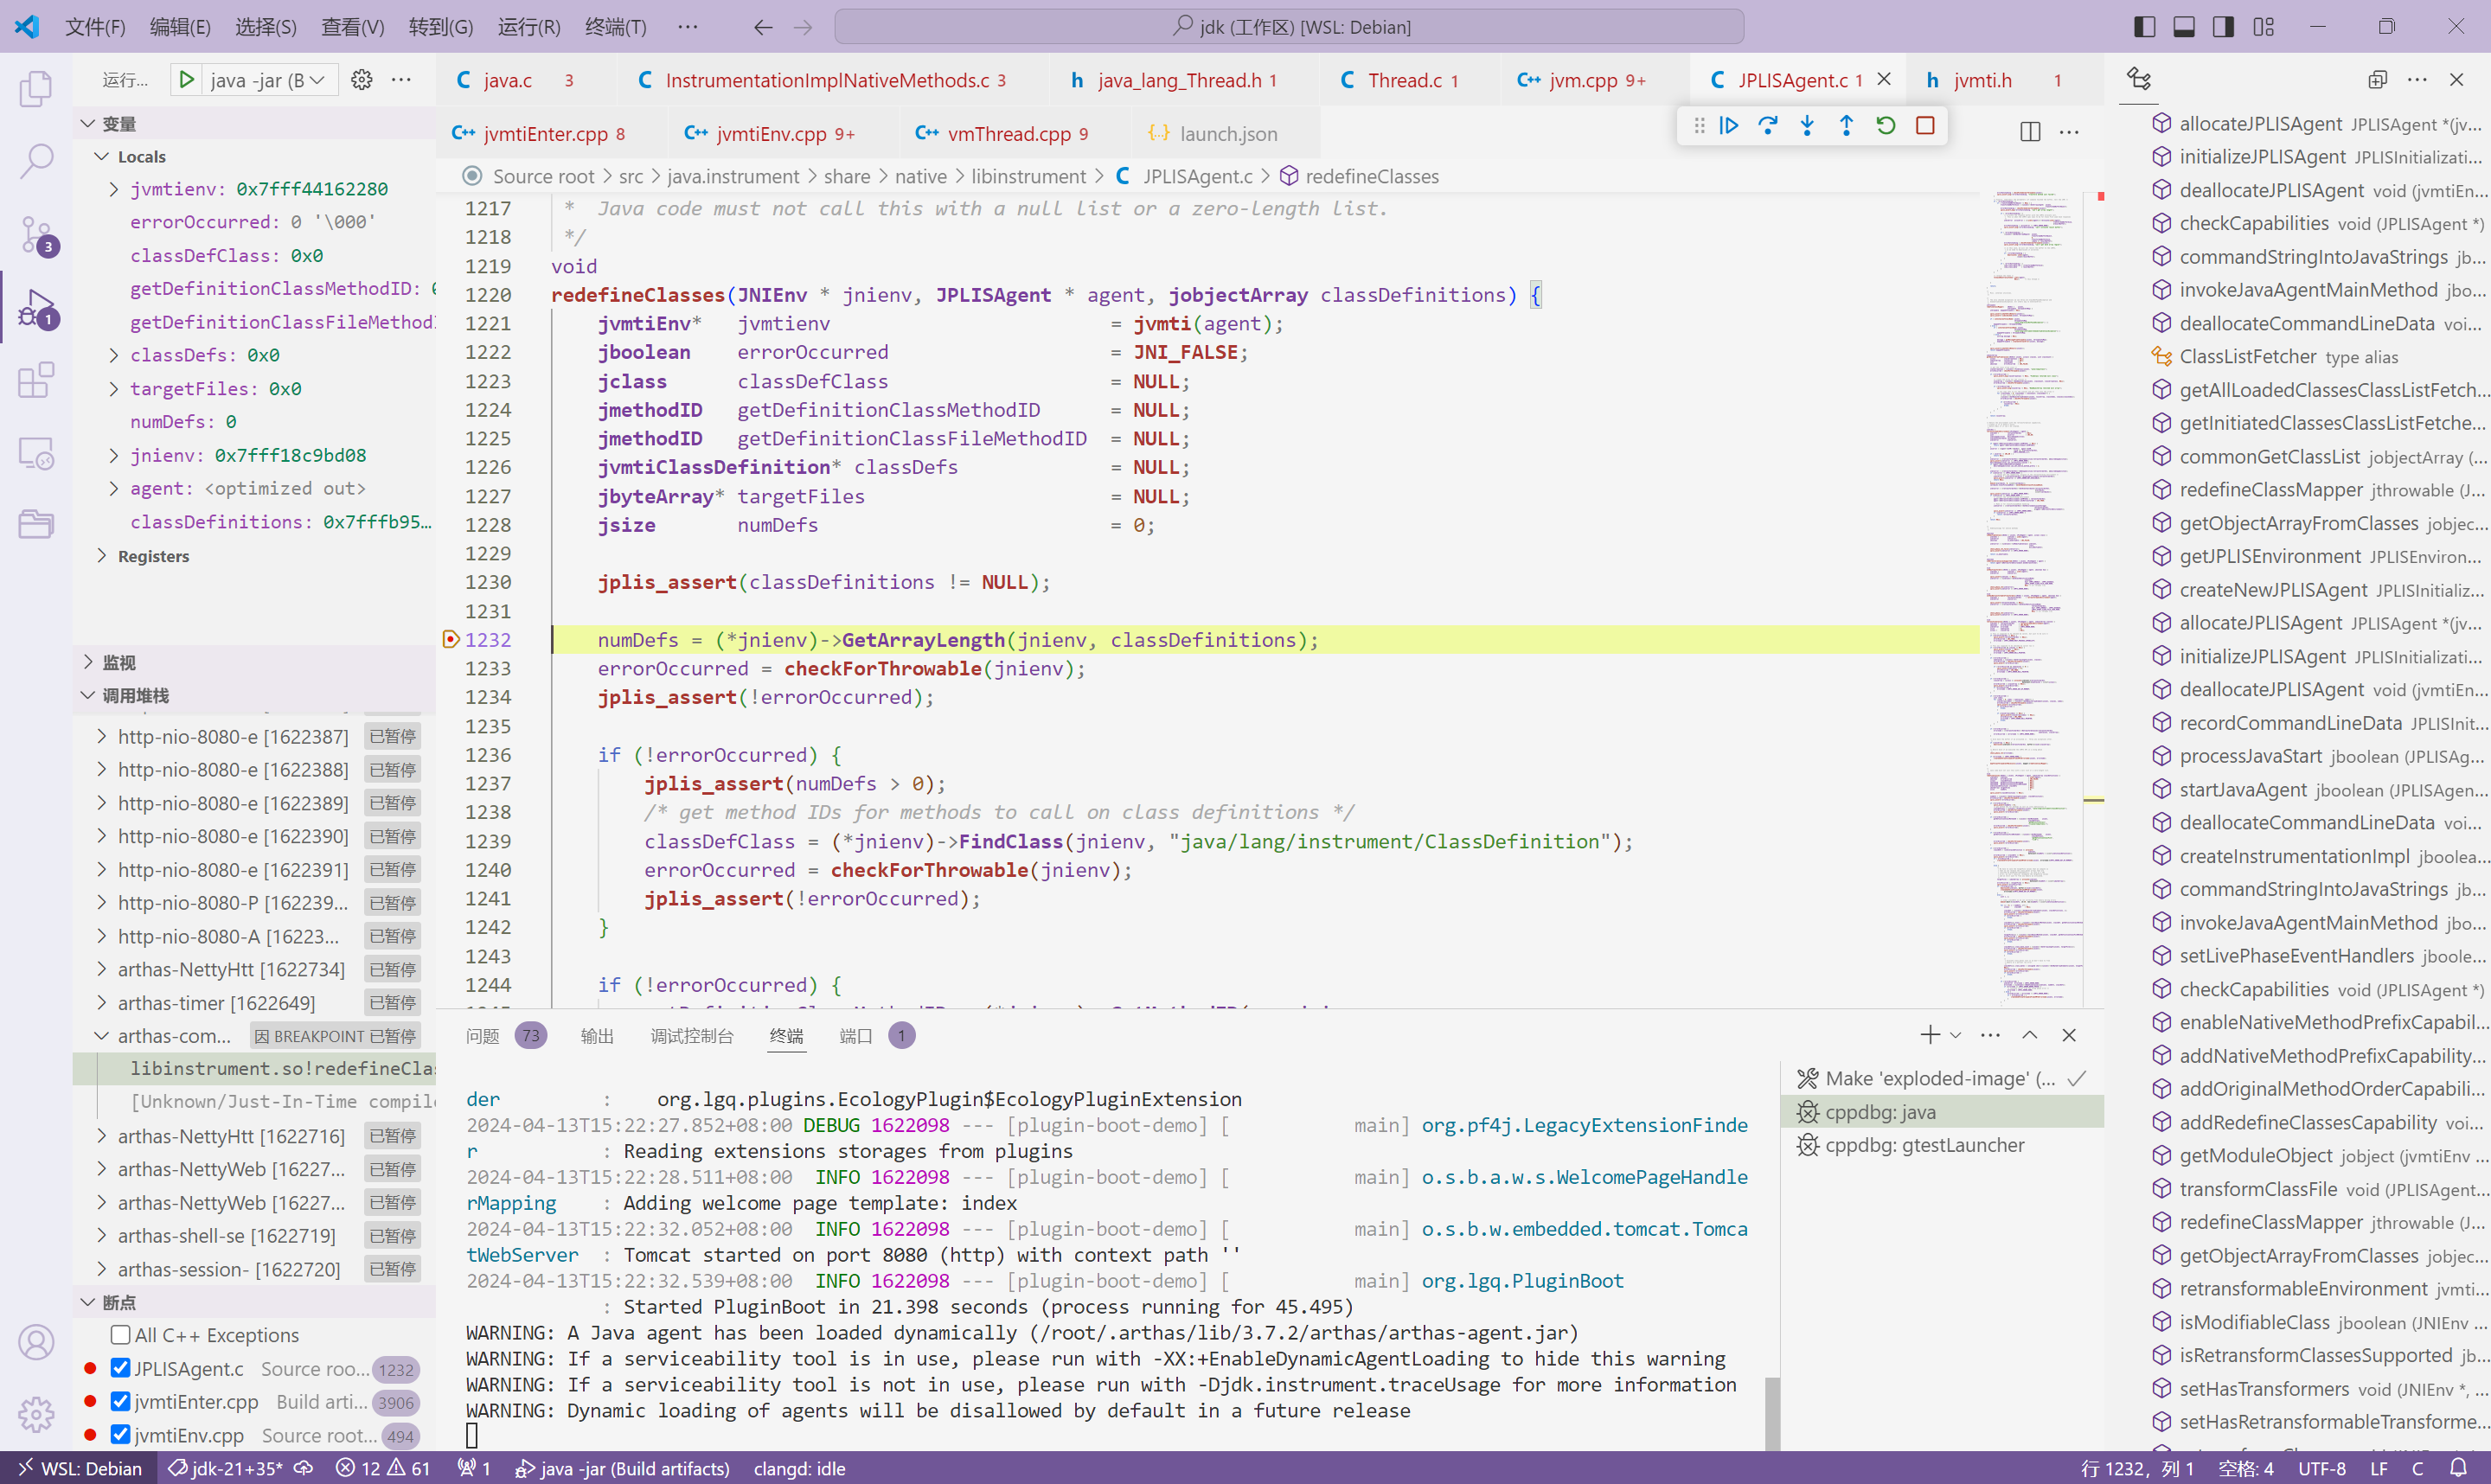Open Source Control view with badge 3
2491x1484 pixels.
point(36,236)
